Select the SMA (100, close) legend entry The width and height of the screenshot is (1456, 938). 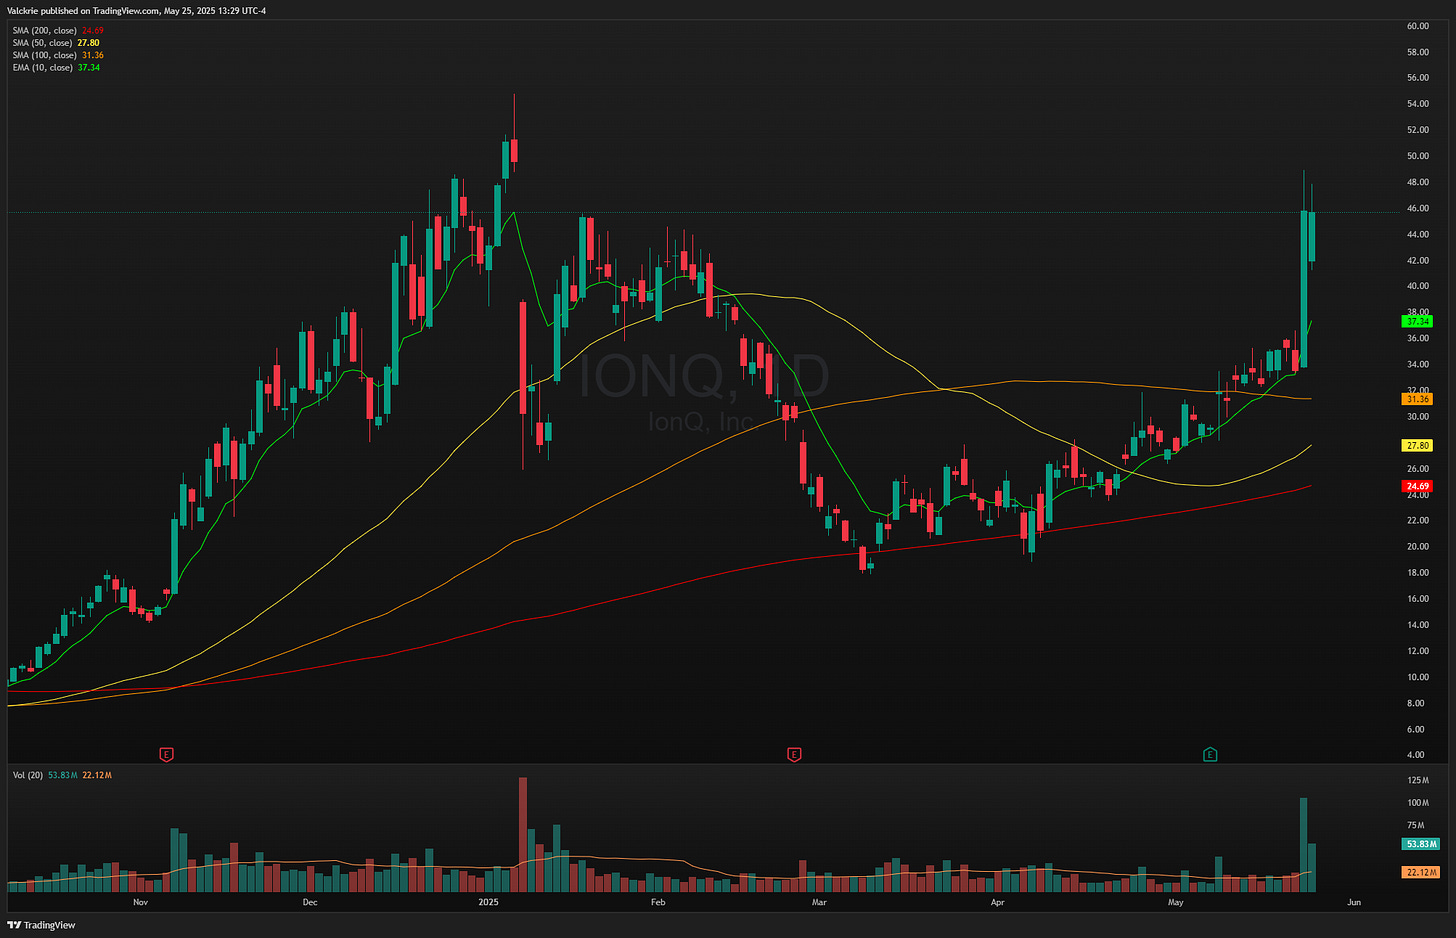click(58, 55)
